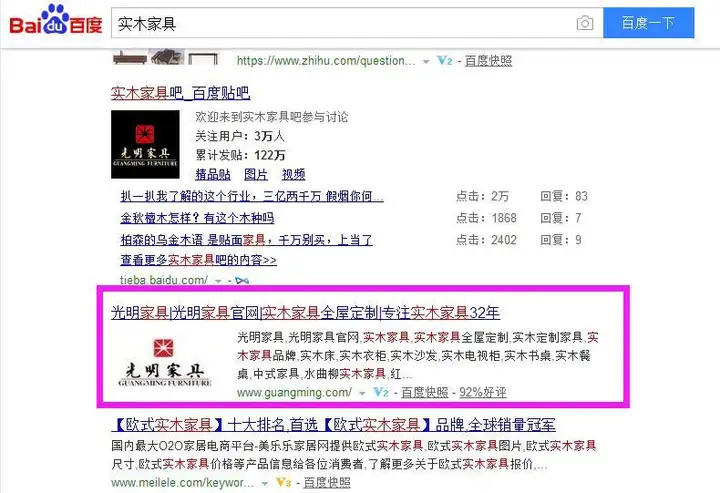
Task: Click V3 badge beside meilele.com
Action: [283, 482]
